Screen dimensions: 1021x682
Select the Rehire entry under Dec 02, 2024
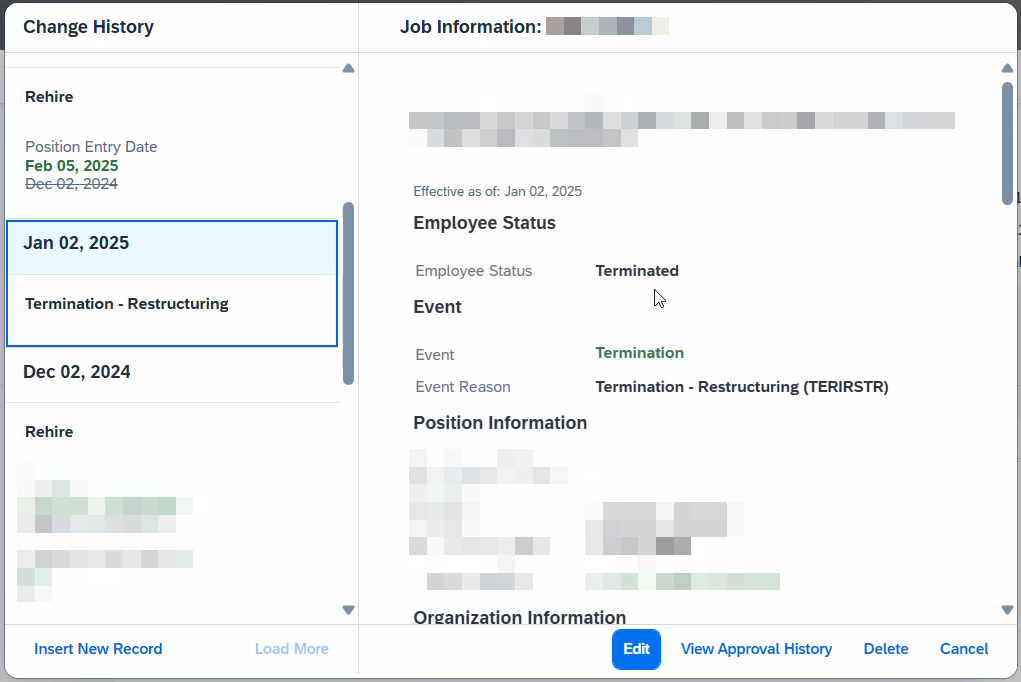49,432
